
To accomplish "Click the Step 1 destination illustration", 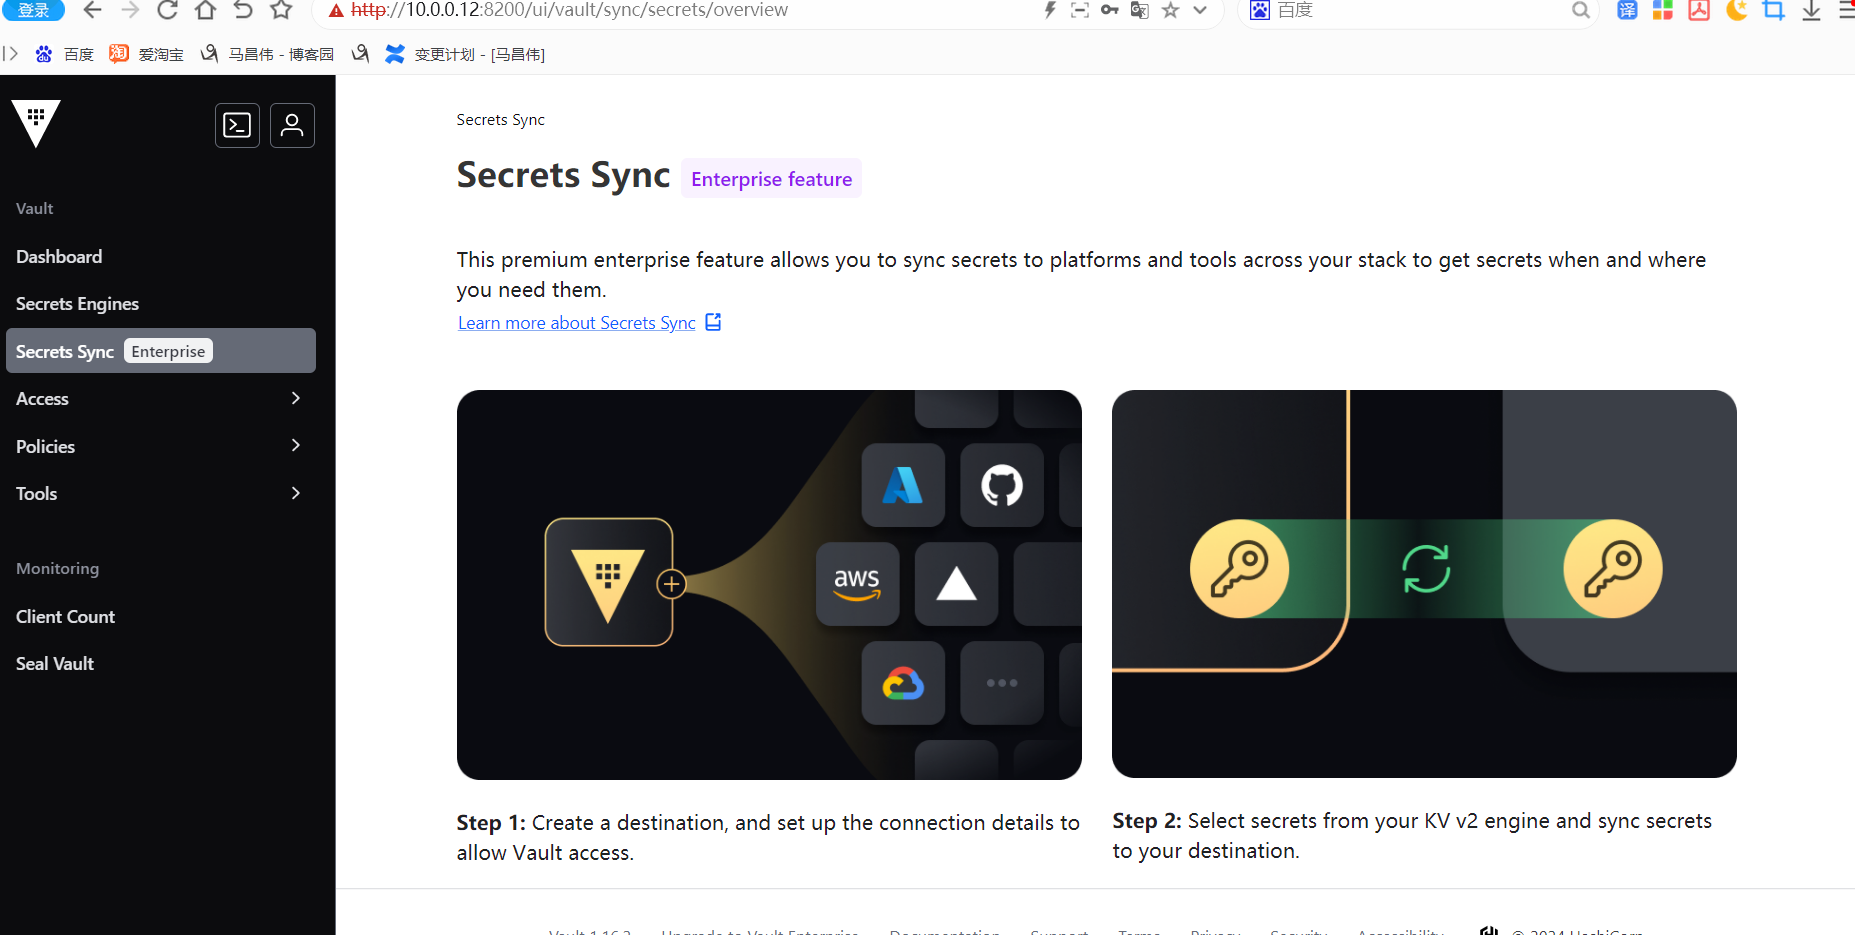I will coord(769,585).
